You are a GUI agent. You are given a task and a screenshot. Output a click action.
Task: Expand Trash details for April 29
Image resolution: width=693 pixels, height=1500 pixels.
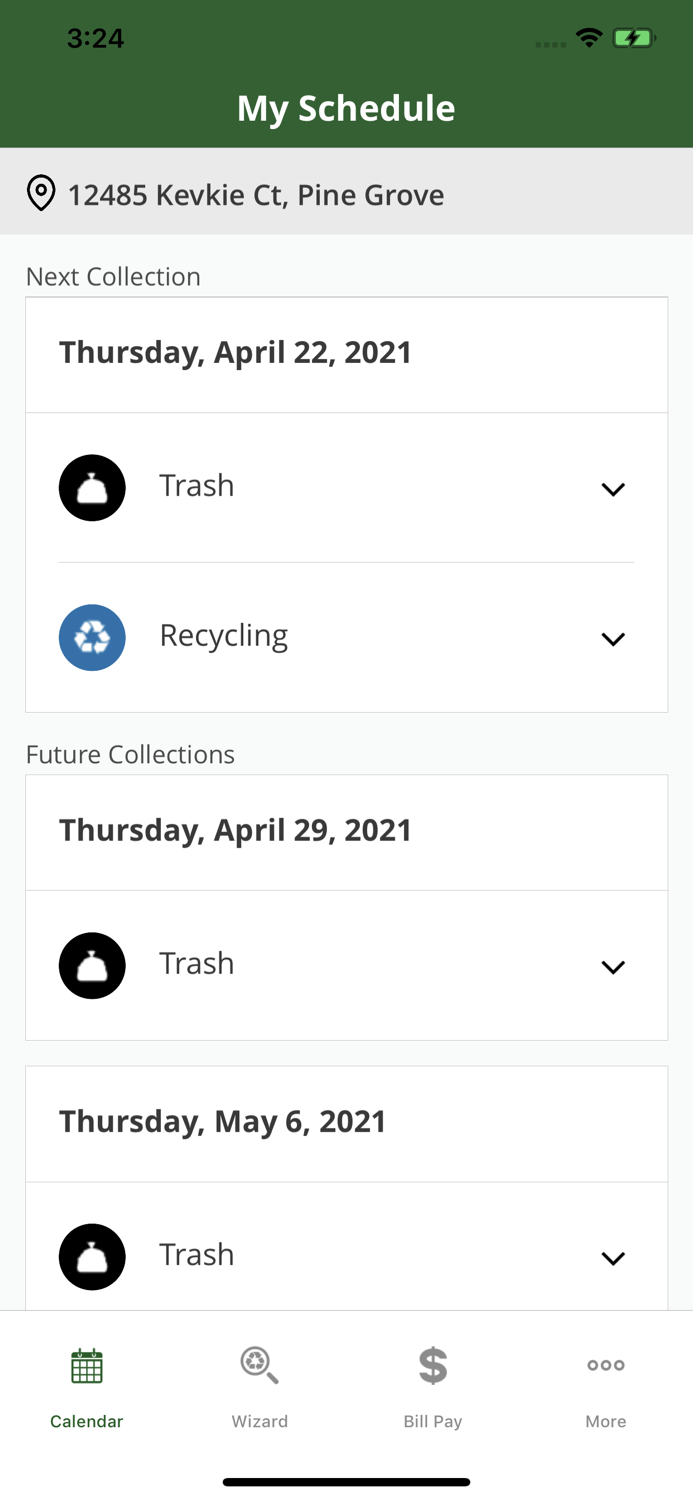tap(614, 967)
